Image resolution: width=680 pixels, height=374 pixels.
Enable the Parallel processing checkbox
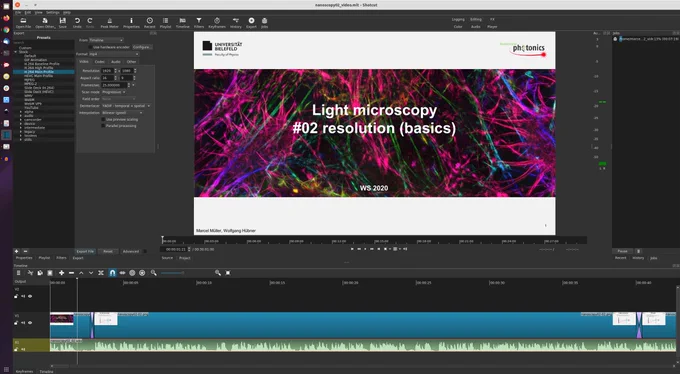(x=103, y=126)
